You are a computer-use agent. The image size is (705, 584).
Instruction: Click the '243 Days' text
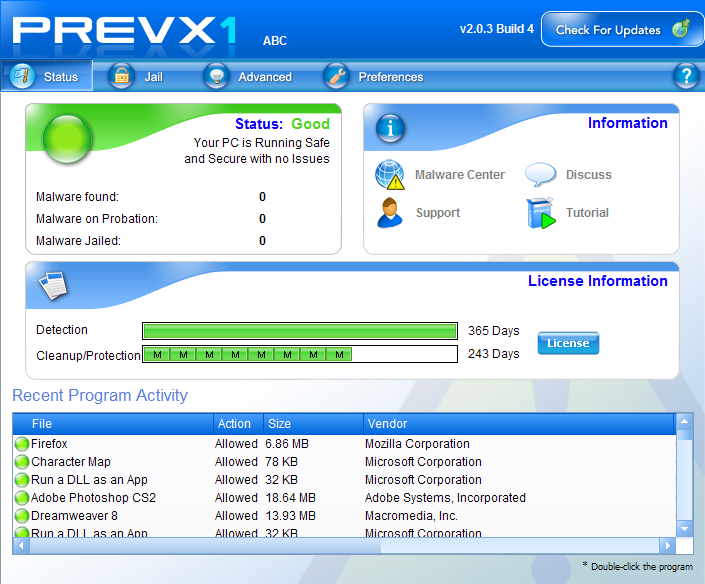(494, 354)
